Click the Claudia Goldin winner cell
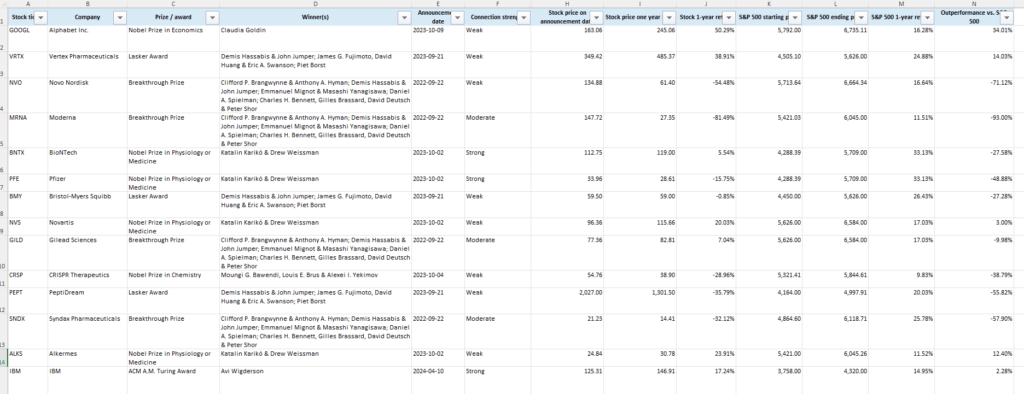 [x=315, y=39]
